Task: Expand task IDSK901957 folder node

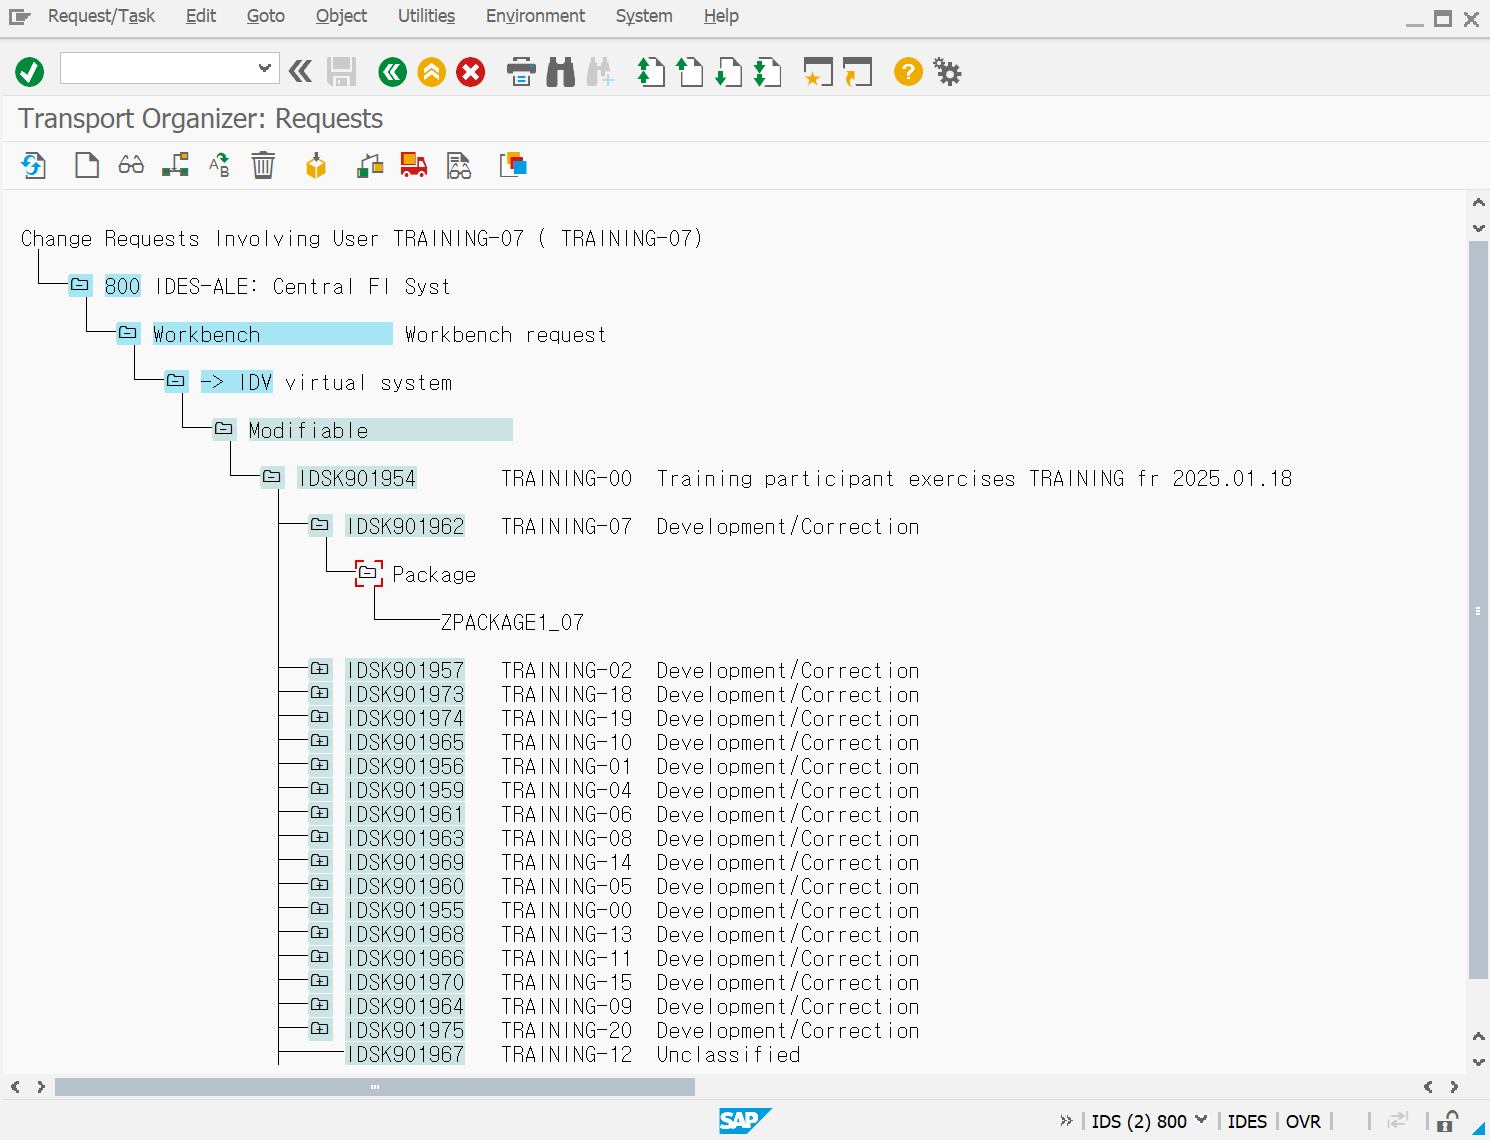Action: coord(320,669)
